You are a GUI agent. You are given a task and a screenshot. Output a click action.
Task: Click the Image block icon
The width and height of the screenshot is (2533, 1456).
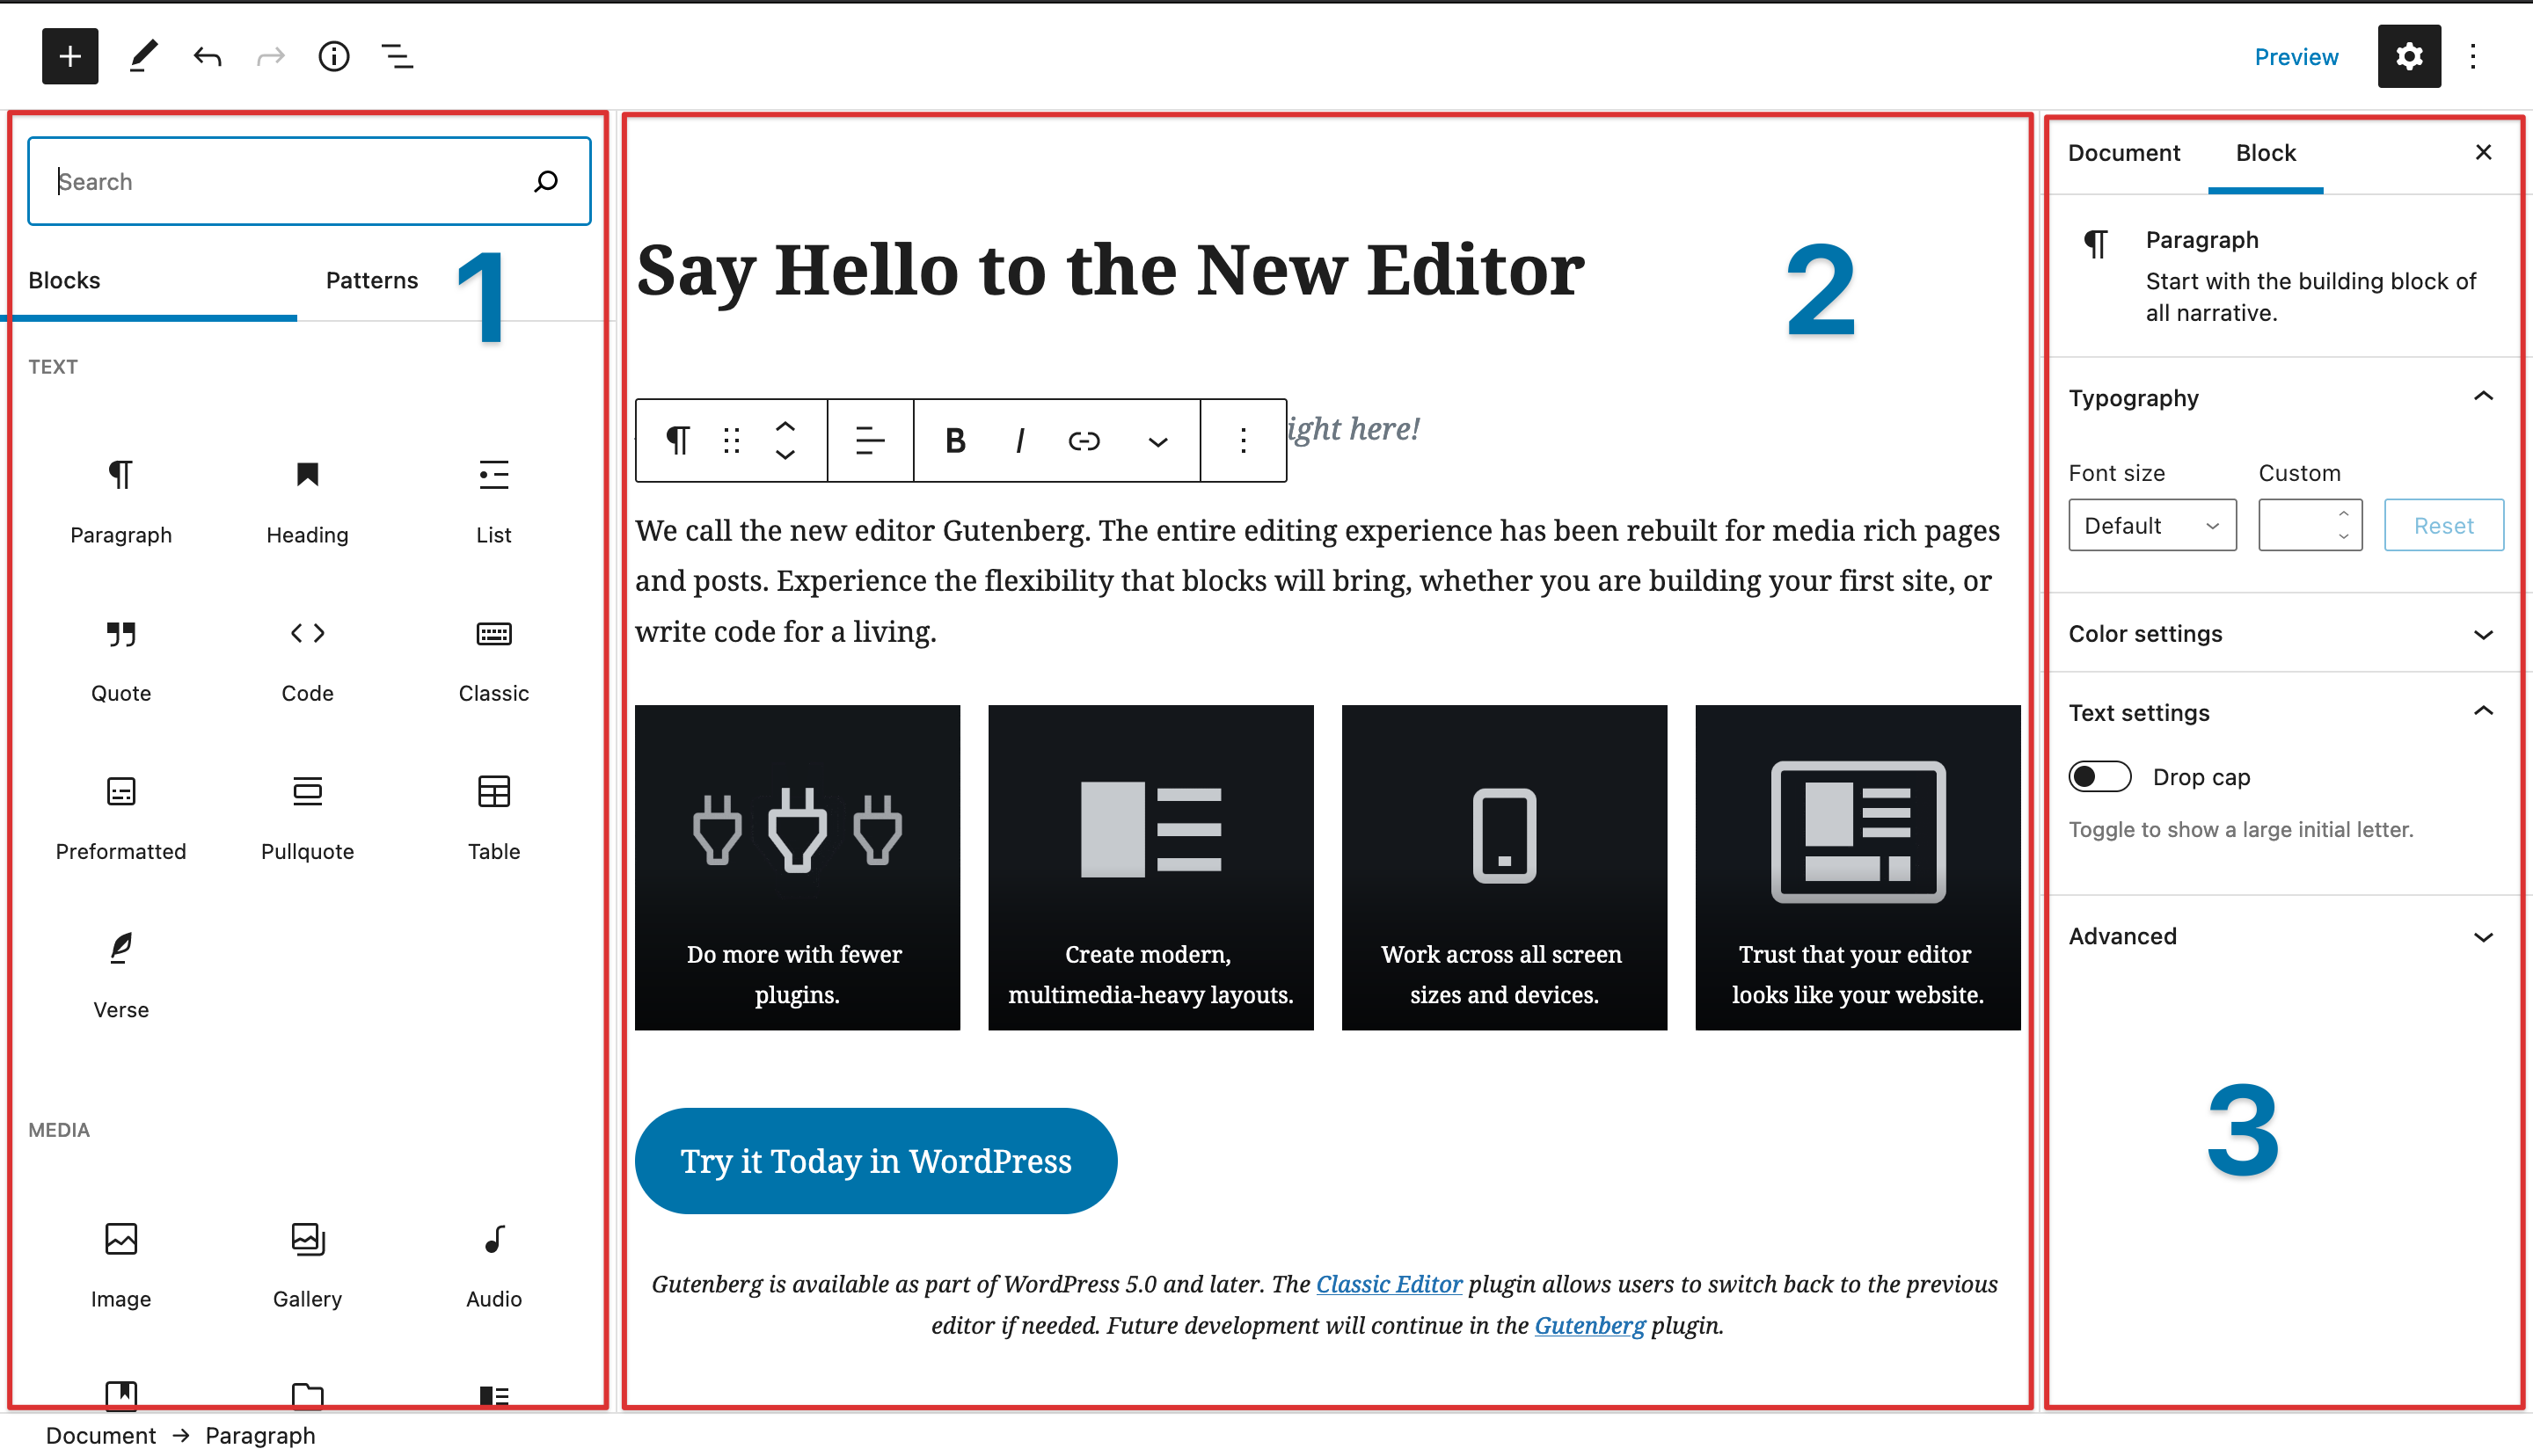pos(121,1239)
